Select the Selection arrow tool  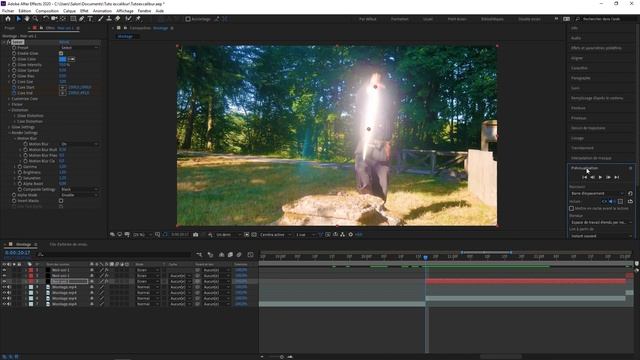(18, 19)
